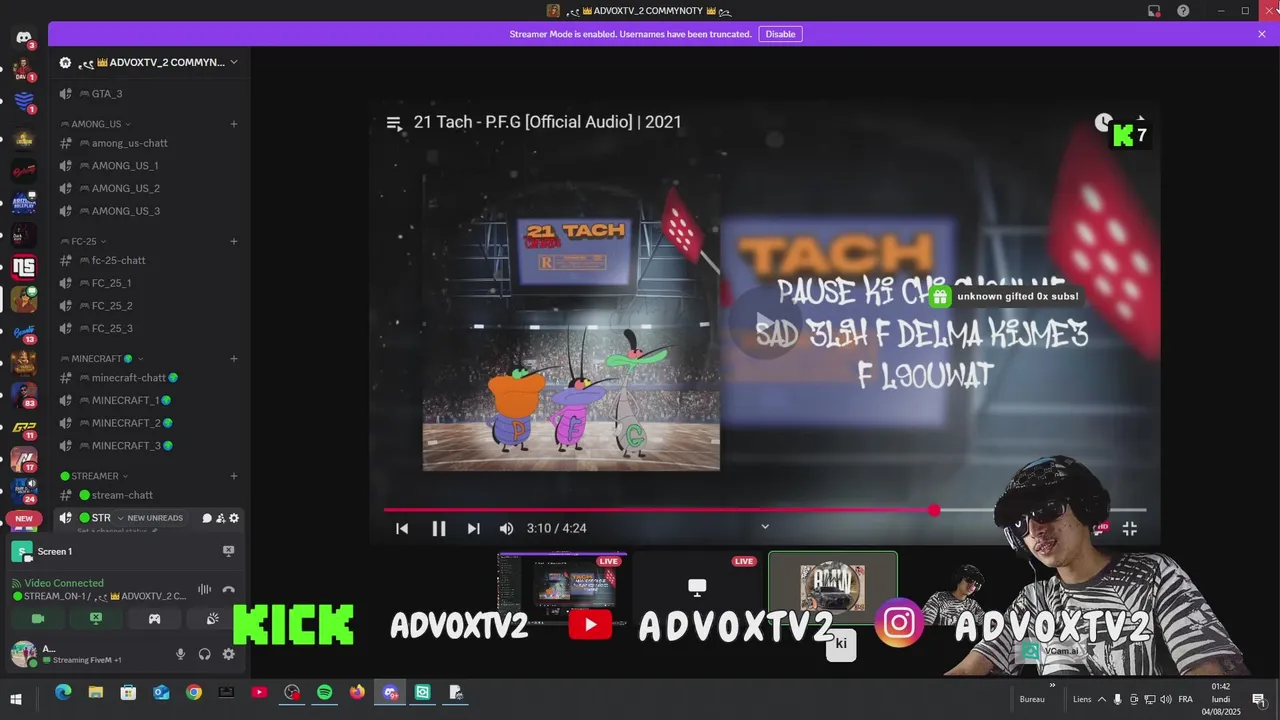Open Windows notification center

pos(1258,699)
